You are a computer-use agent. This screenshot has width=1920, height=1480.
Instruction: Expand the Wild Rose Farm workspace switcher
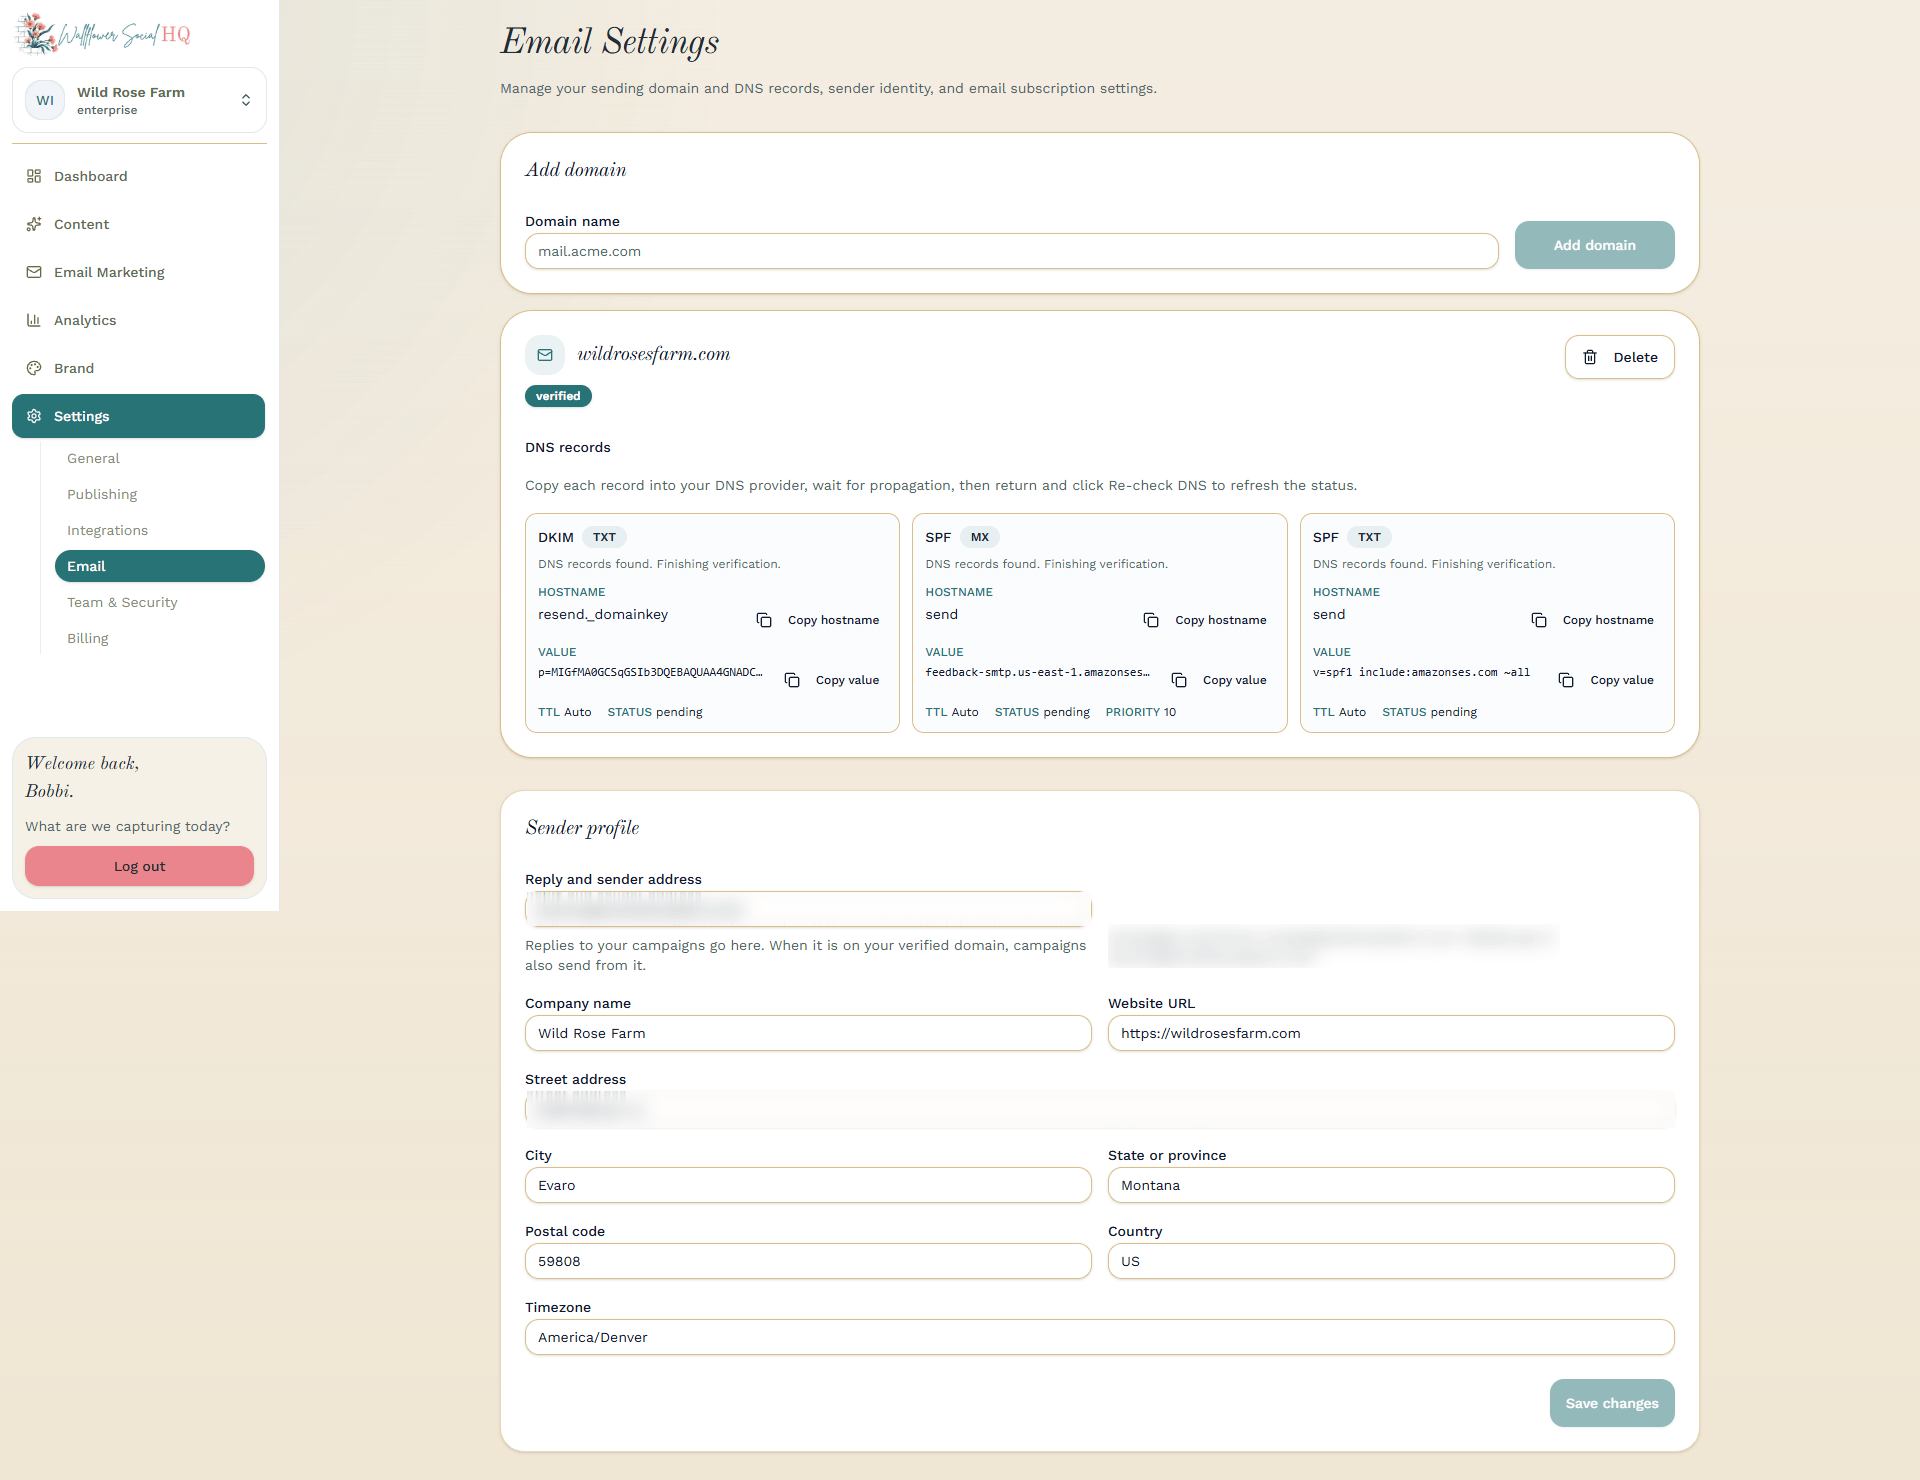[x=139, y=100]
